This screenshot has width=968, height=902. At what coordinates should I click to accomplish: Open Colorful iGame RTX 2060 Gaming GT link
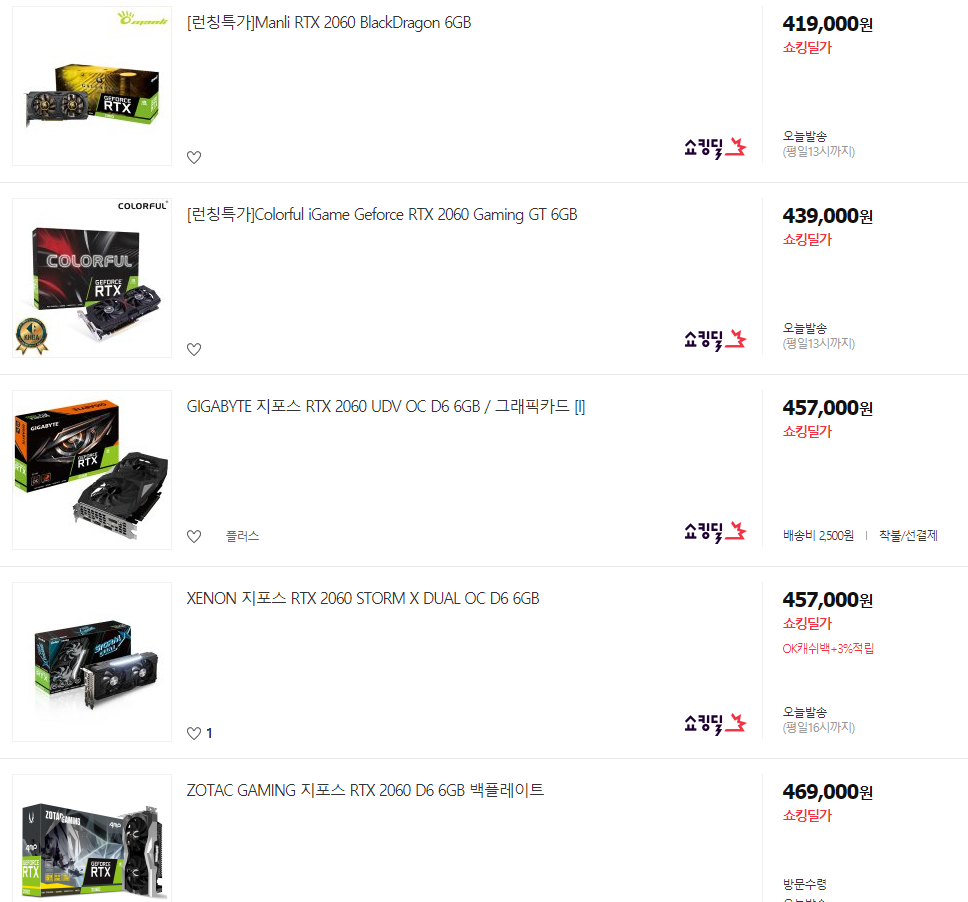(382, 215)
